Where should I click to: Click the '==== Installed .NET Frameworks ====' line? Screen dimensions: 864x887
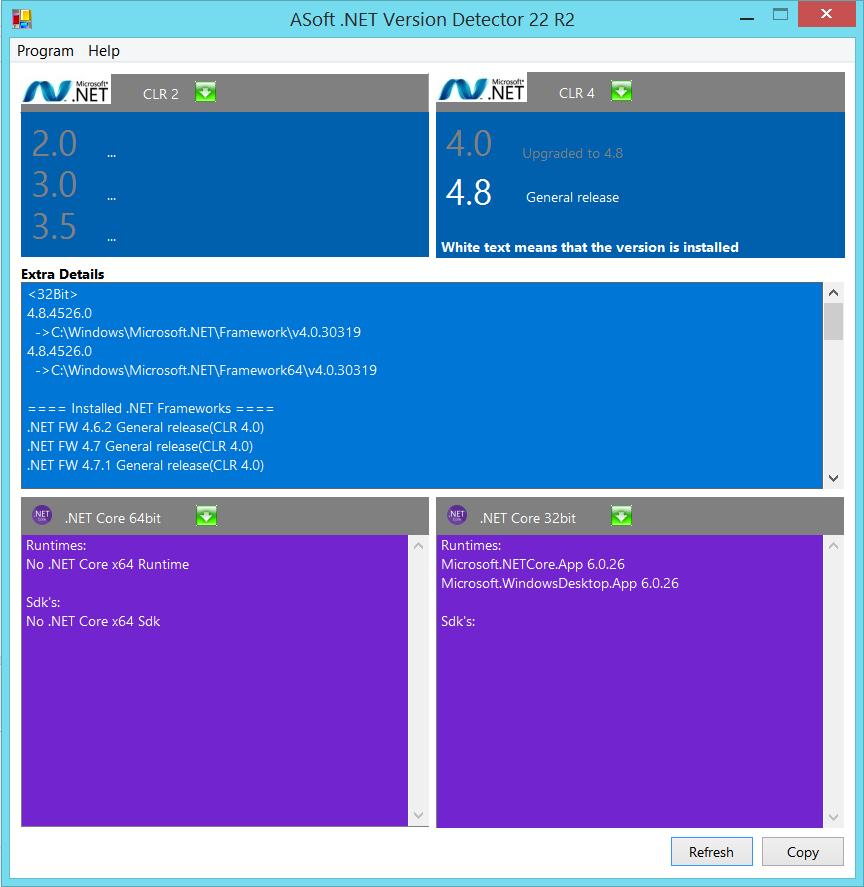coord(151,408)
